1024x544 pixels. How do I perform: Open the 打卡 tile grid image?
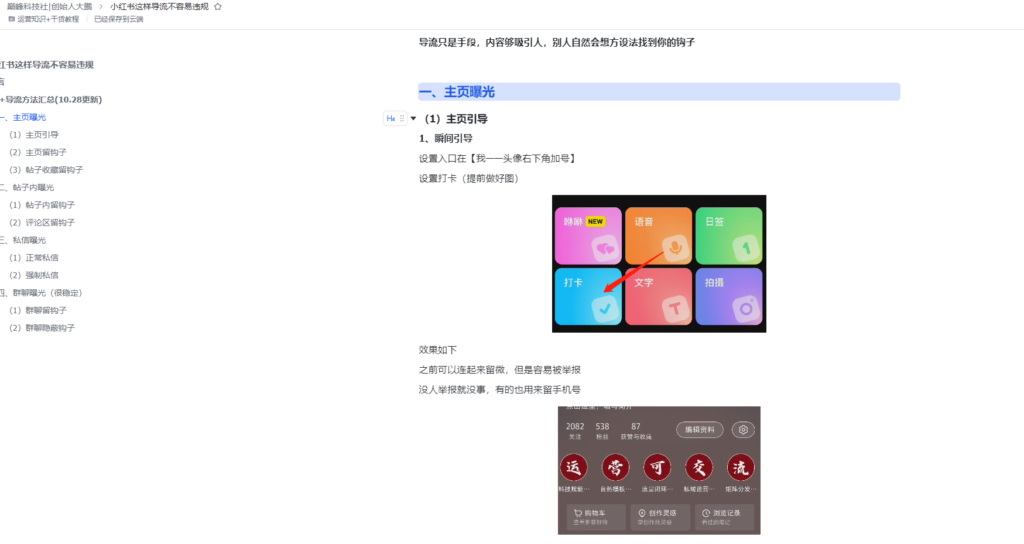(659, 264)
